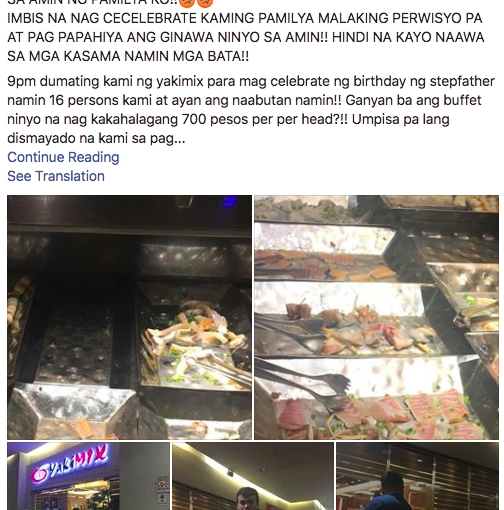Image resolution: width=504 pixels, height=510 pixels.
Task: Click the caps line starting "IMBIS NA NAG CECELEBRATE"
Action: (x=245, y=18)
